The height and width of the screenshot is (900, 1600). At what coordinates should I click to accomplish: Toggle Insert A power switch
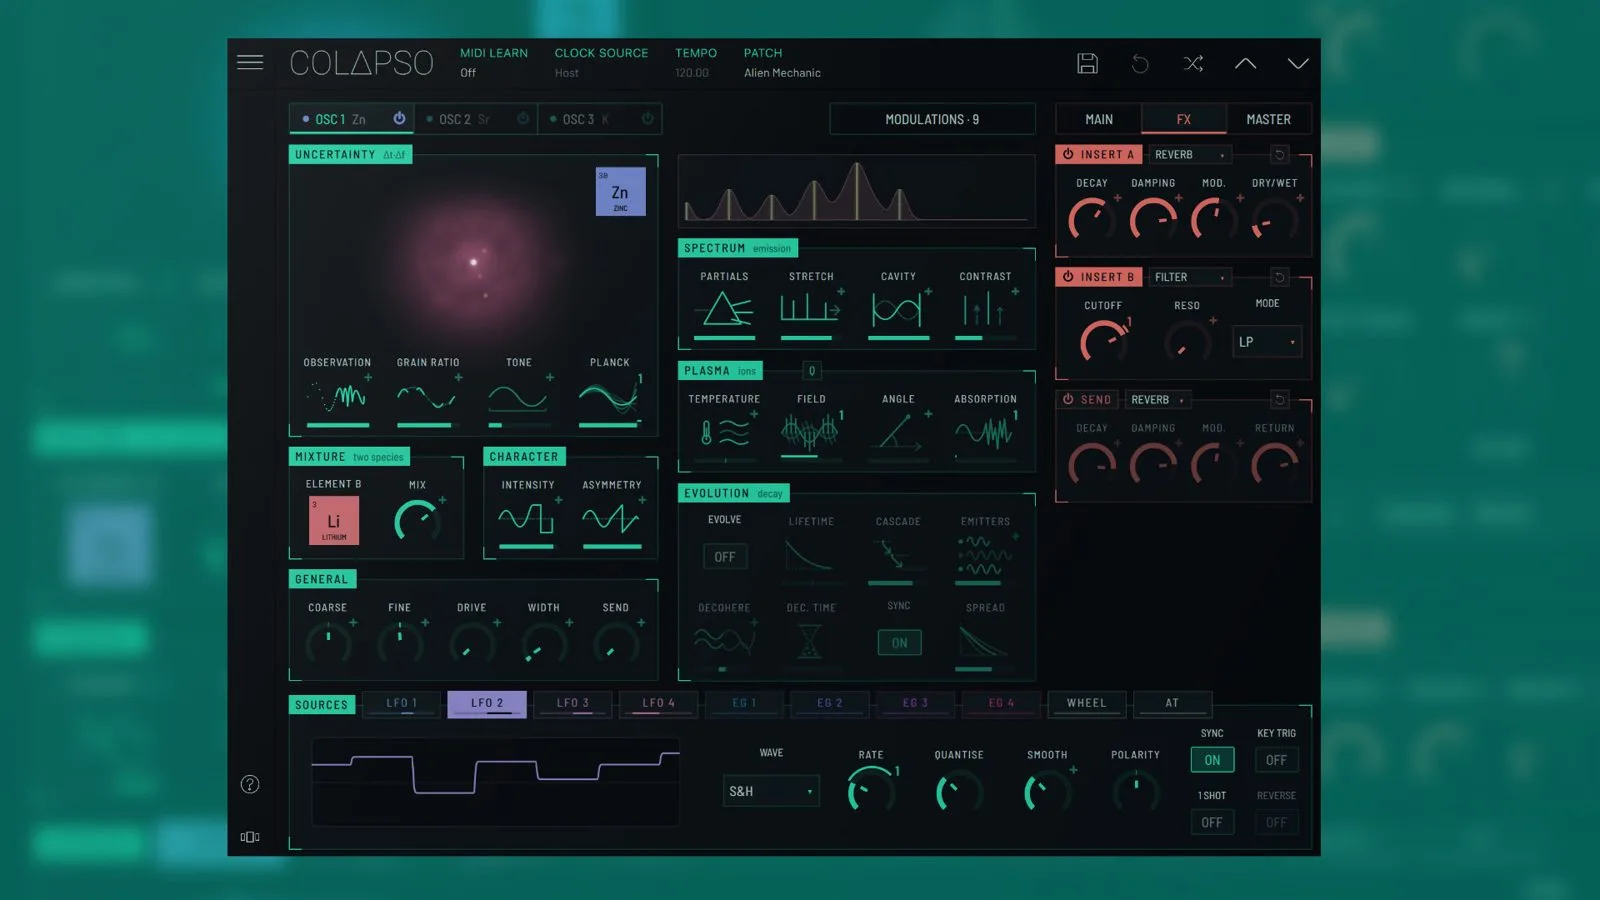[x=1068, y=154]
